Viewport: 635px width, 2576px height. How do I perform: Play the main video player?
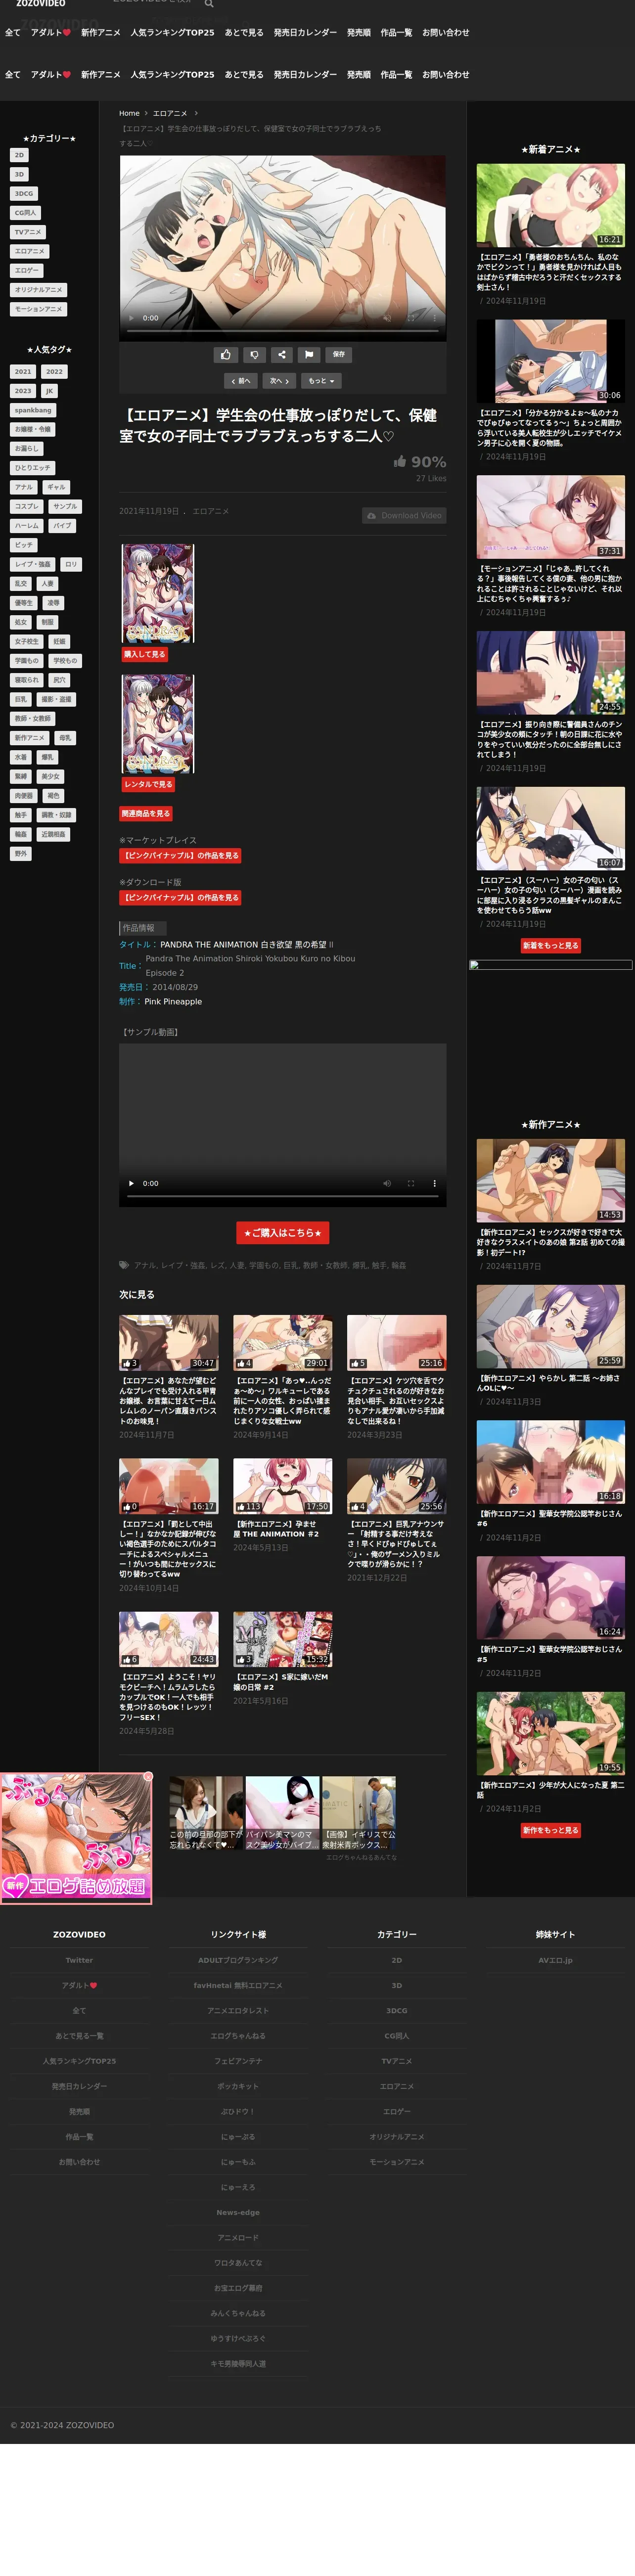point(131,318)
